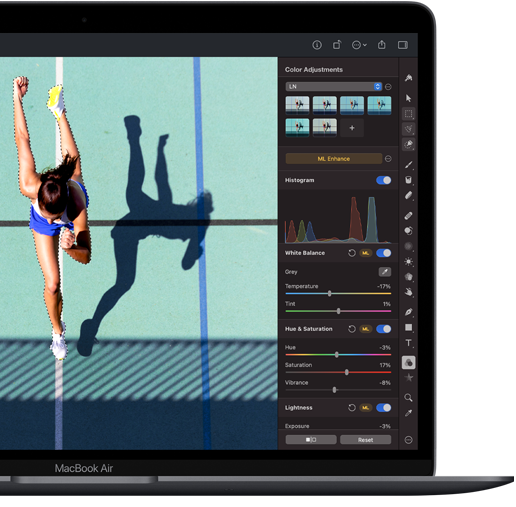Toggle the White Balance switch
This screenshot has height=507, width=516.
(383, 253)
